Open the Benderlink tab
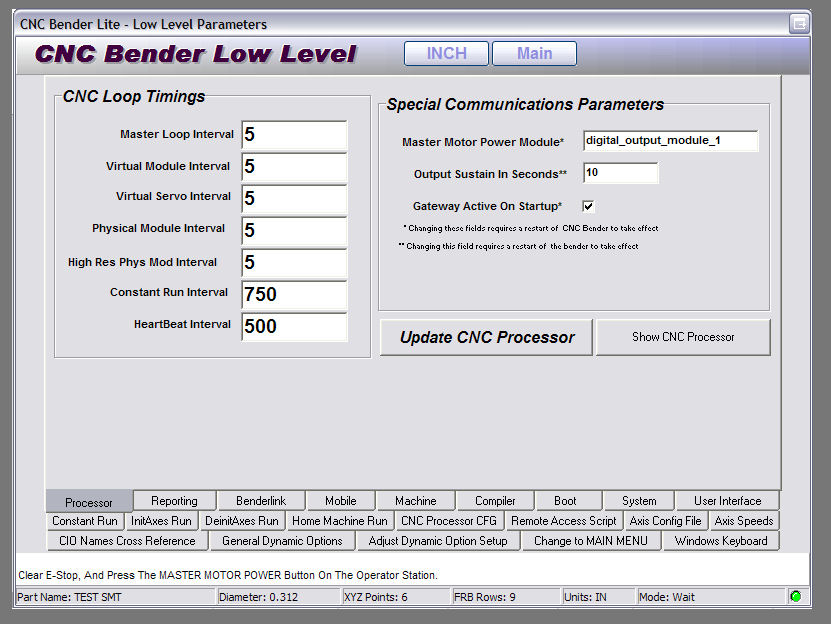This screenshot has width=831, height=624. click(x=260, y=501)
